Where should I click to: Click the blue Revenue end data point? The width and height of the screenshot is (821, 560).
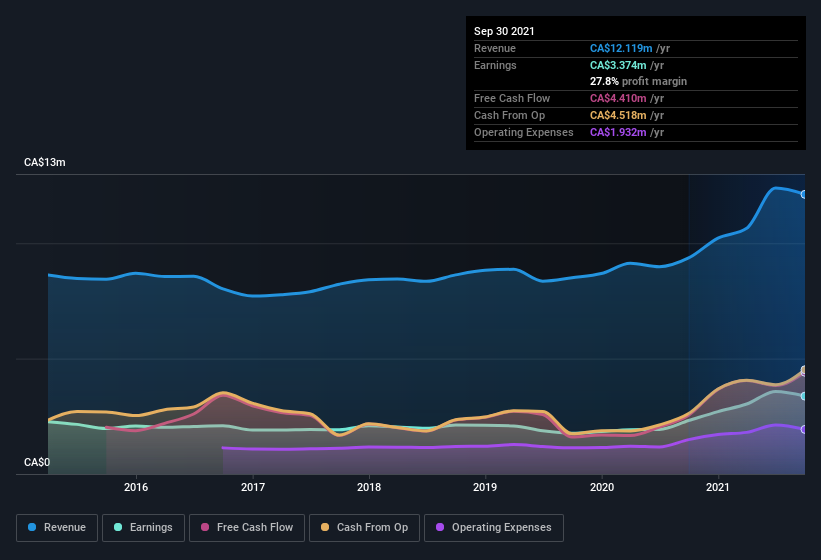[x=804, y=194]
